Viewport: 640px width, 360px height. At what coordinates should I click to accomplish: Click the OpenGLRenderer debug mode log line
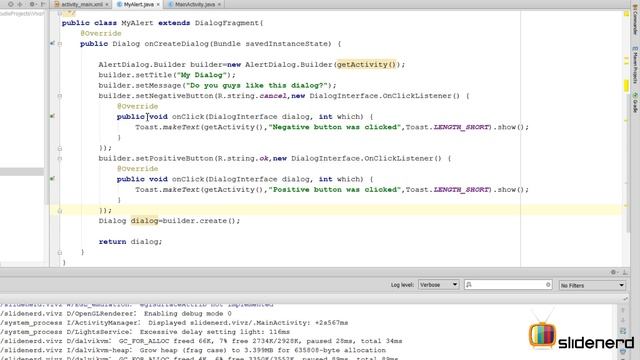116,313
